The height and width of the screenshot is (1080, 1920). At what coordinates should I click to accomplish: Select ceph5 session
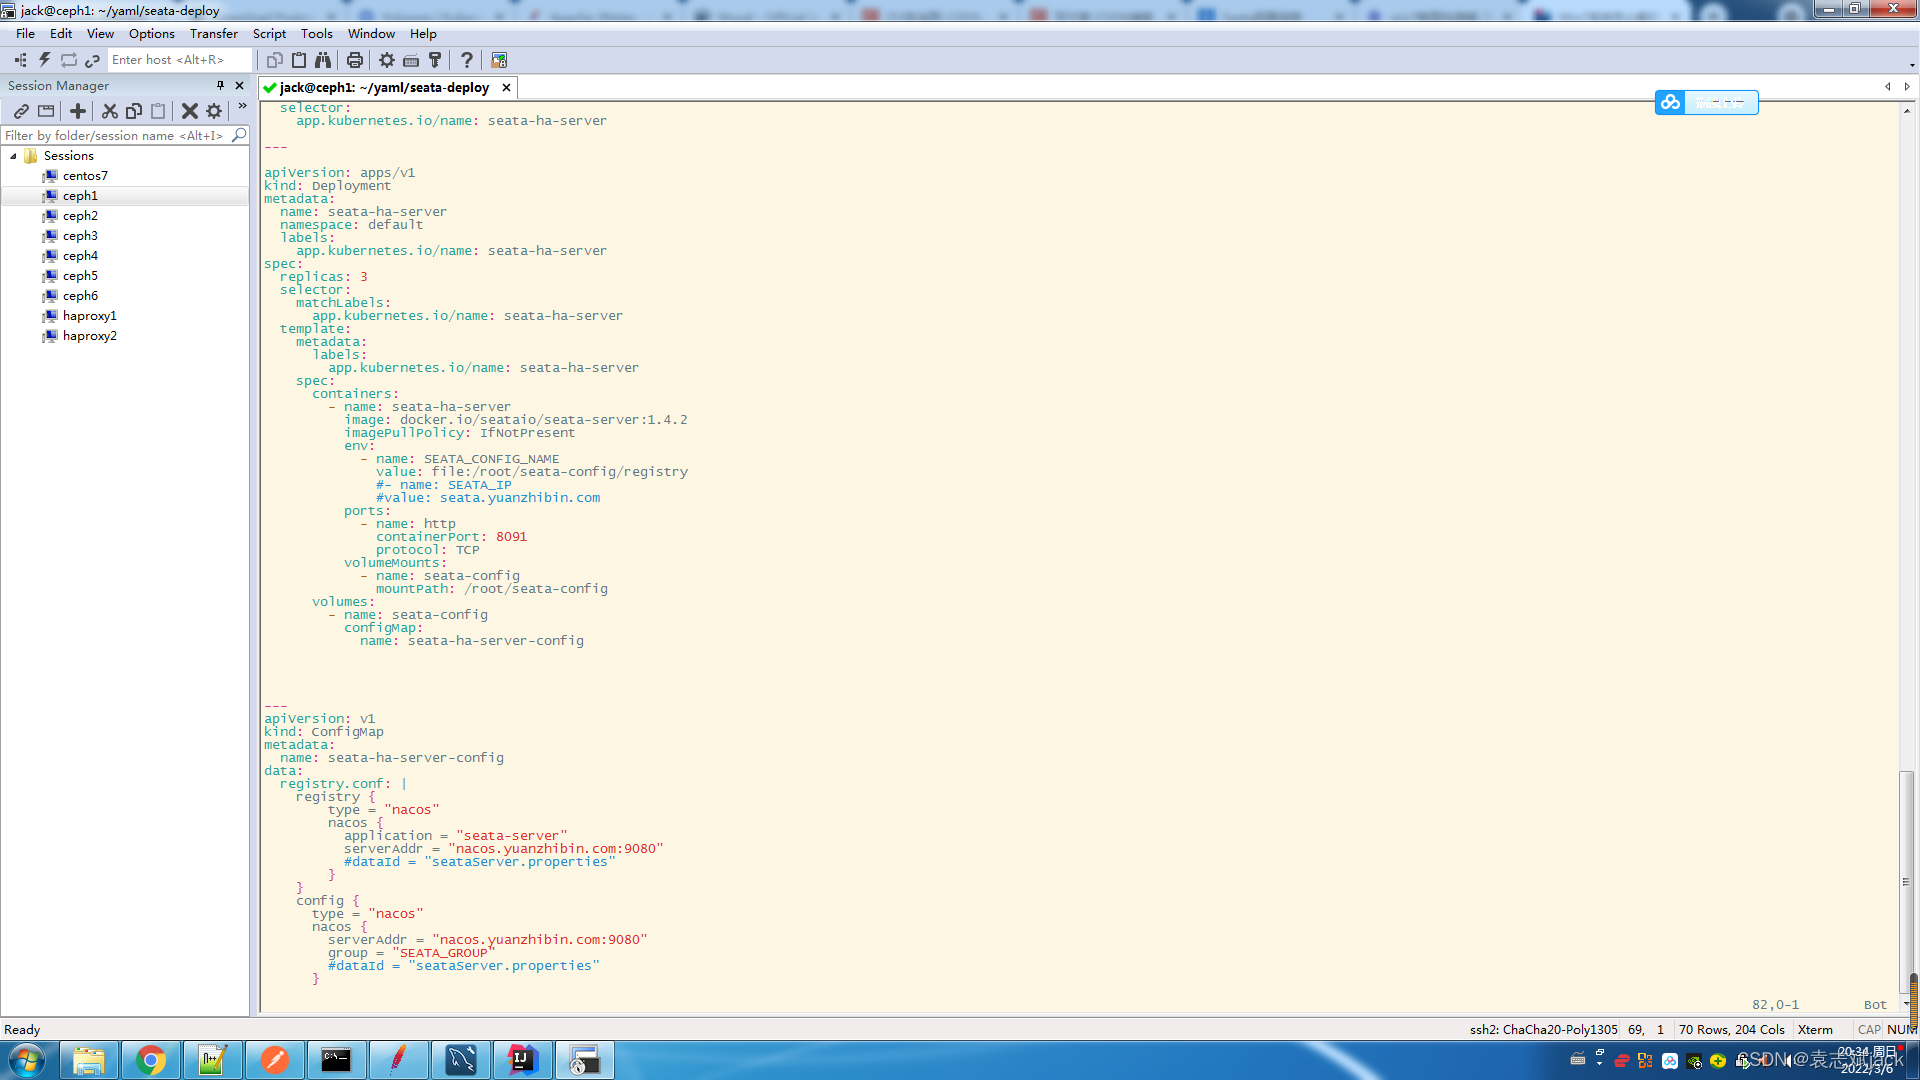(x=80, y=276)
